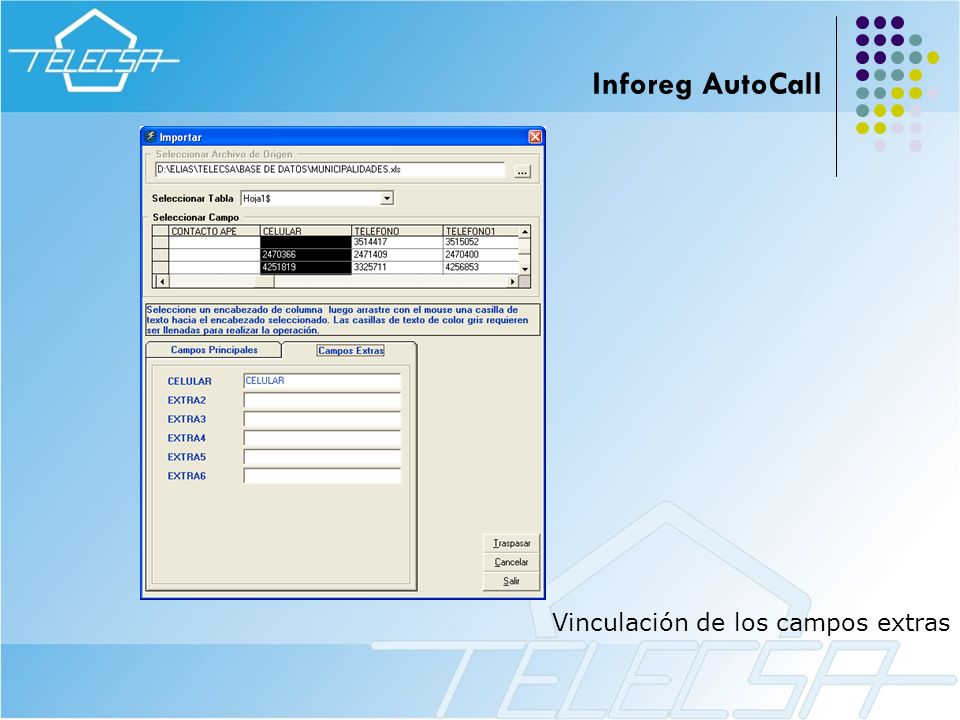Switch to the Campos Extras tab
This screenshot has height=720, width=960.
(350, 350)
